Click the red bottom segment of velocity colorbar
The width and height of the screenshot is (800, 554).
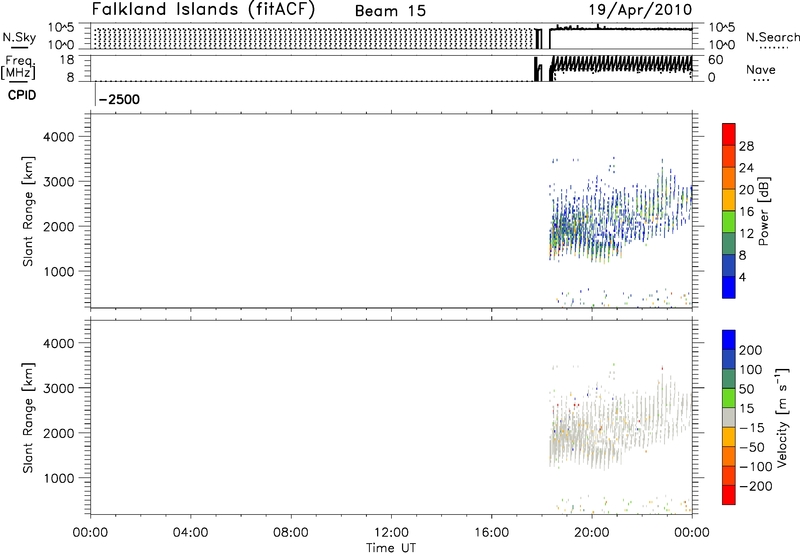point(729,495)
